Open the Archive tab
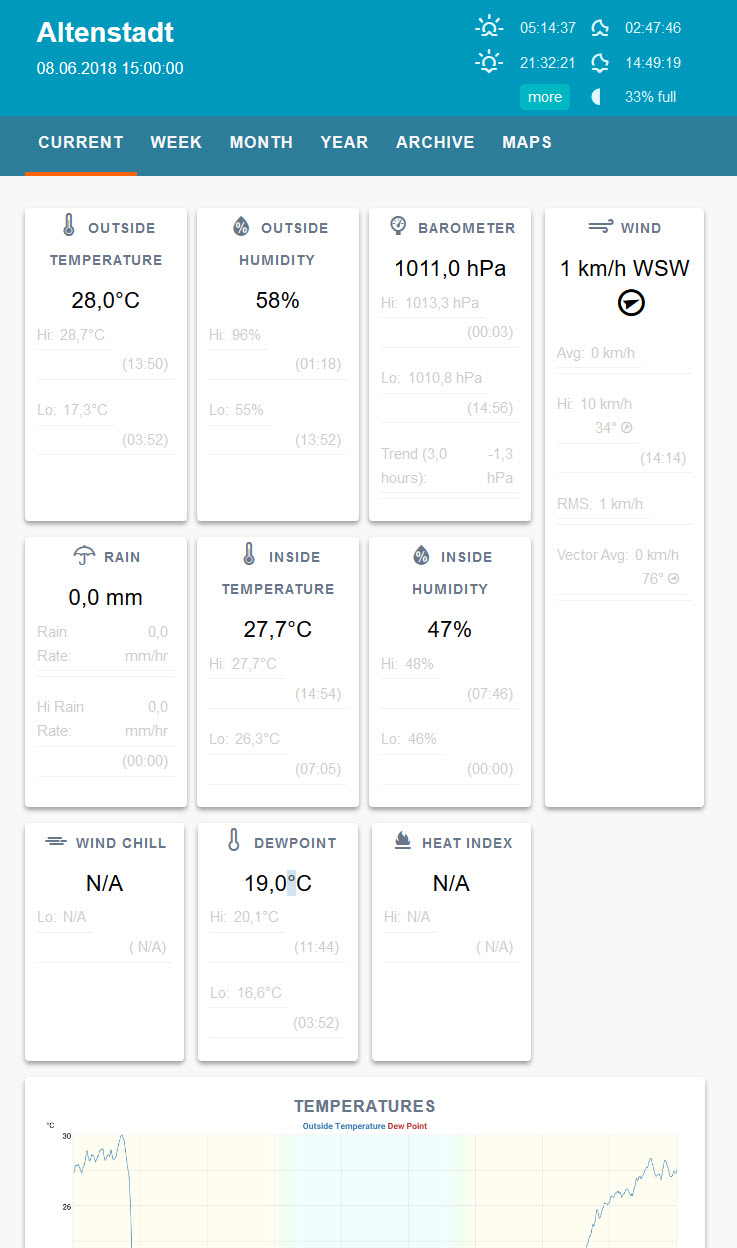 pos(435,143)
